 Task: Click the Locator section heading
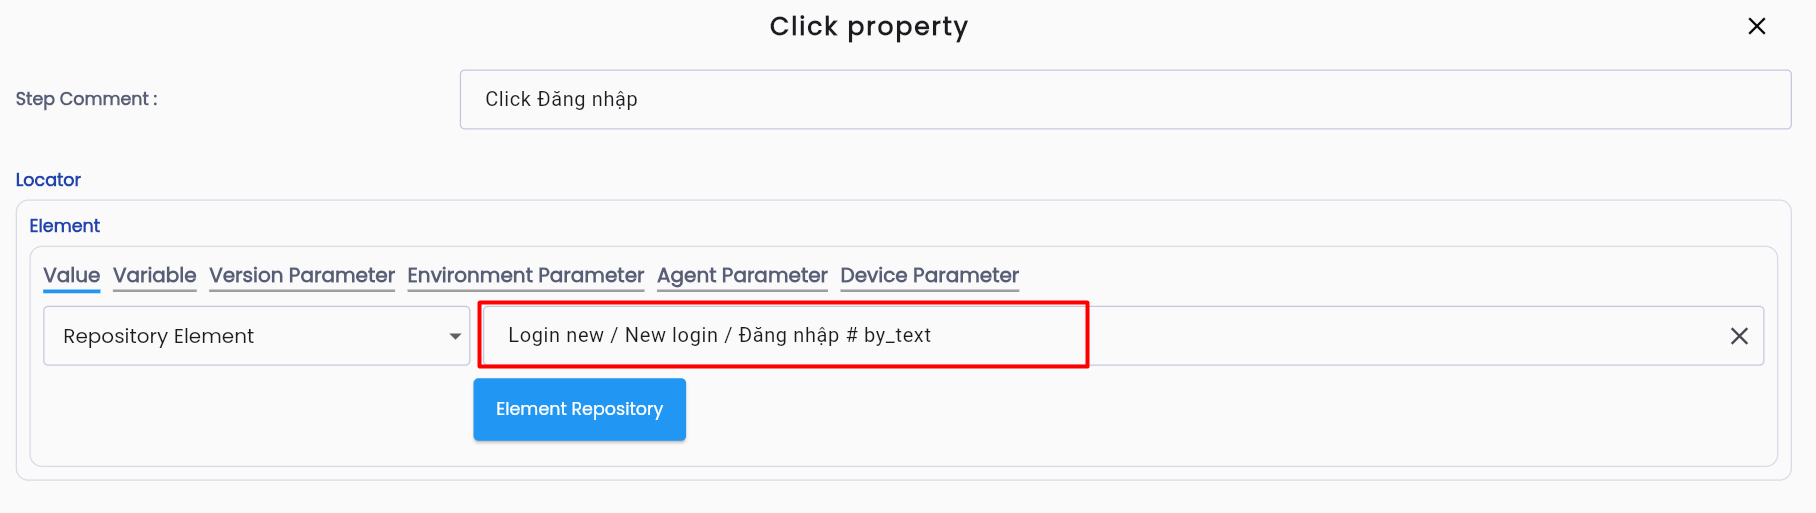[x=48, y=180]
